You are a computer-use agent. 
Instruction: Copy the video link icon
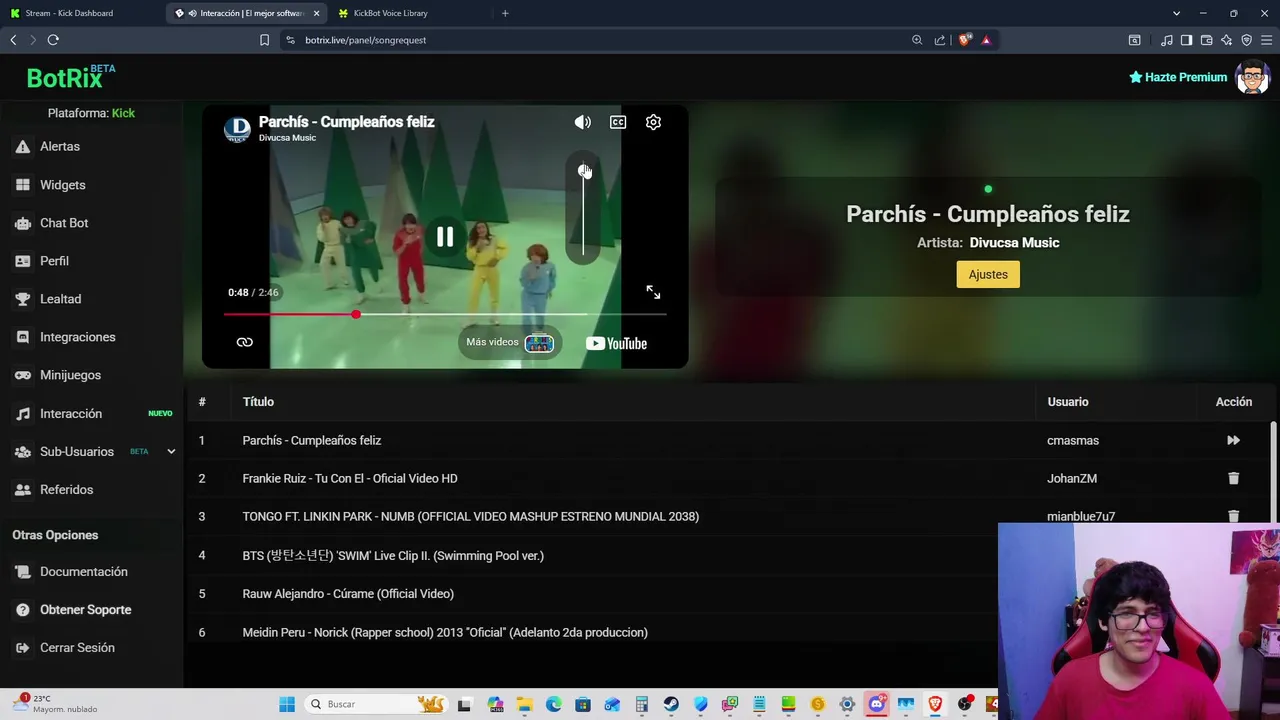pos(244,342)
